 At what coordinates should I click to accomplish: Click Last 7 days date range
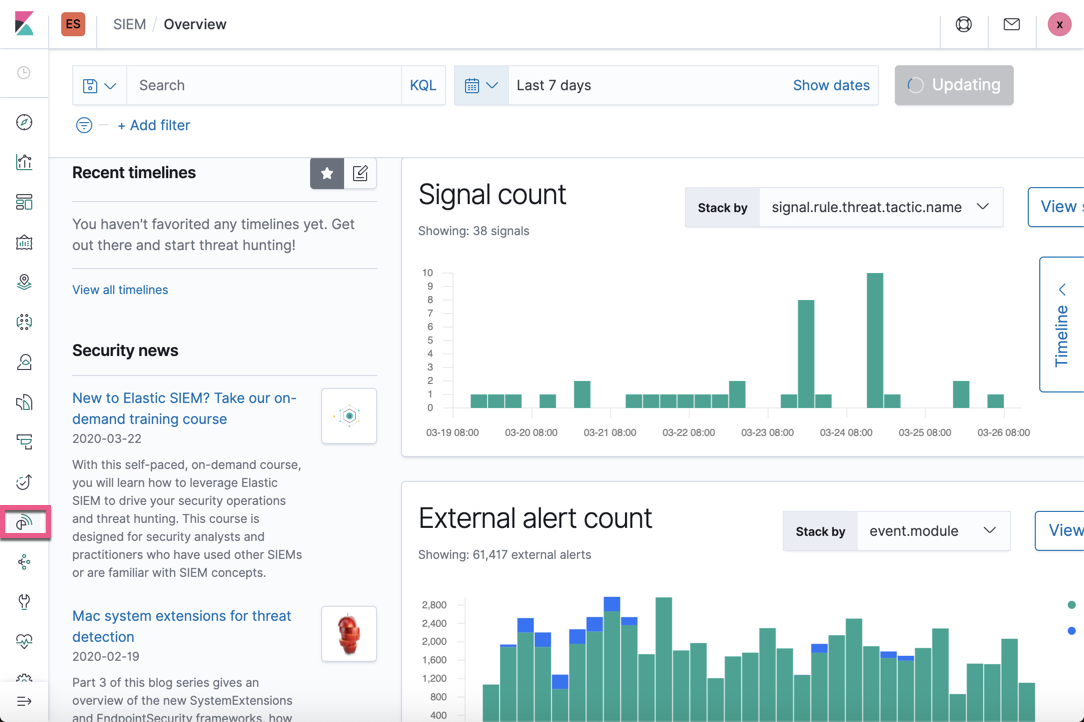tap(554, 85)
